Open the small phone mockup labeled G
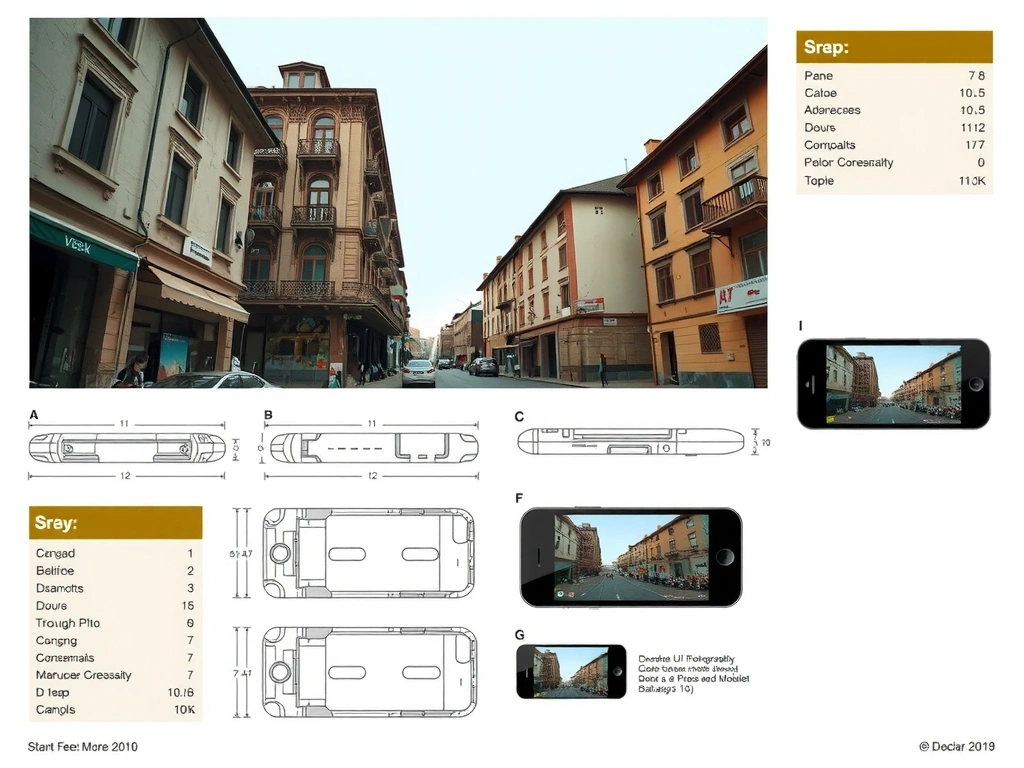1024x768 pixels. pyautogui.click(x=571, y=671)
